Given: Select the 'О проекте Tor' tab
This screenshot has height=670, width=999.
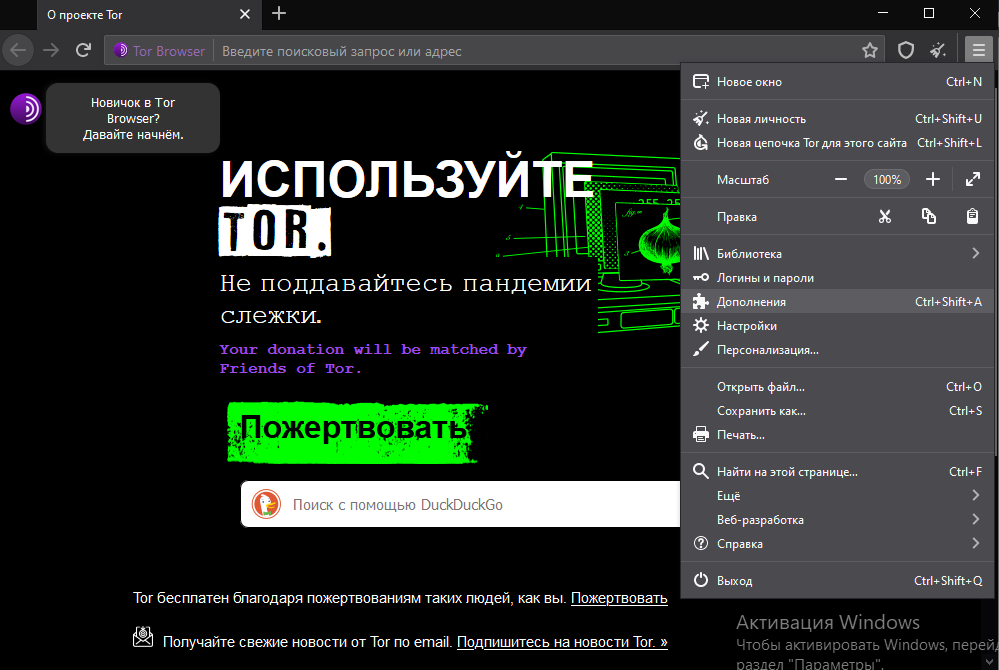Looking at the screenshot, I should [148, 15].
